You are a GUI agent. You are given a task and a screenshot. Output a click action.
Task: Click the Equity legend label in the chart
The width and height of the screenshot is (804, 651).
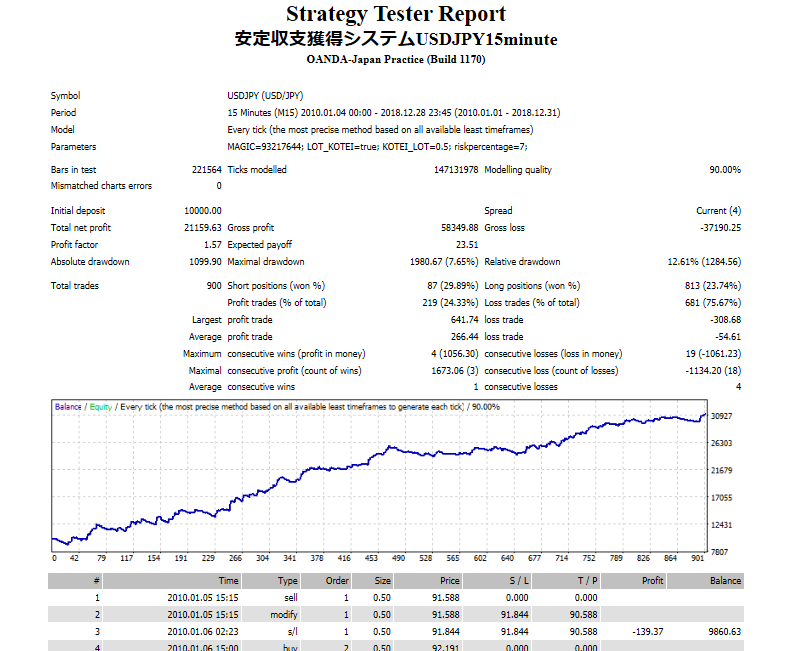(100, 407)
